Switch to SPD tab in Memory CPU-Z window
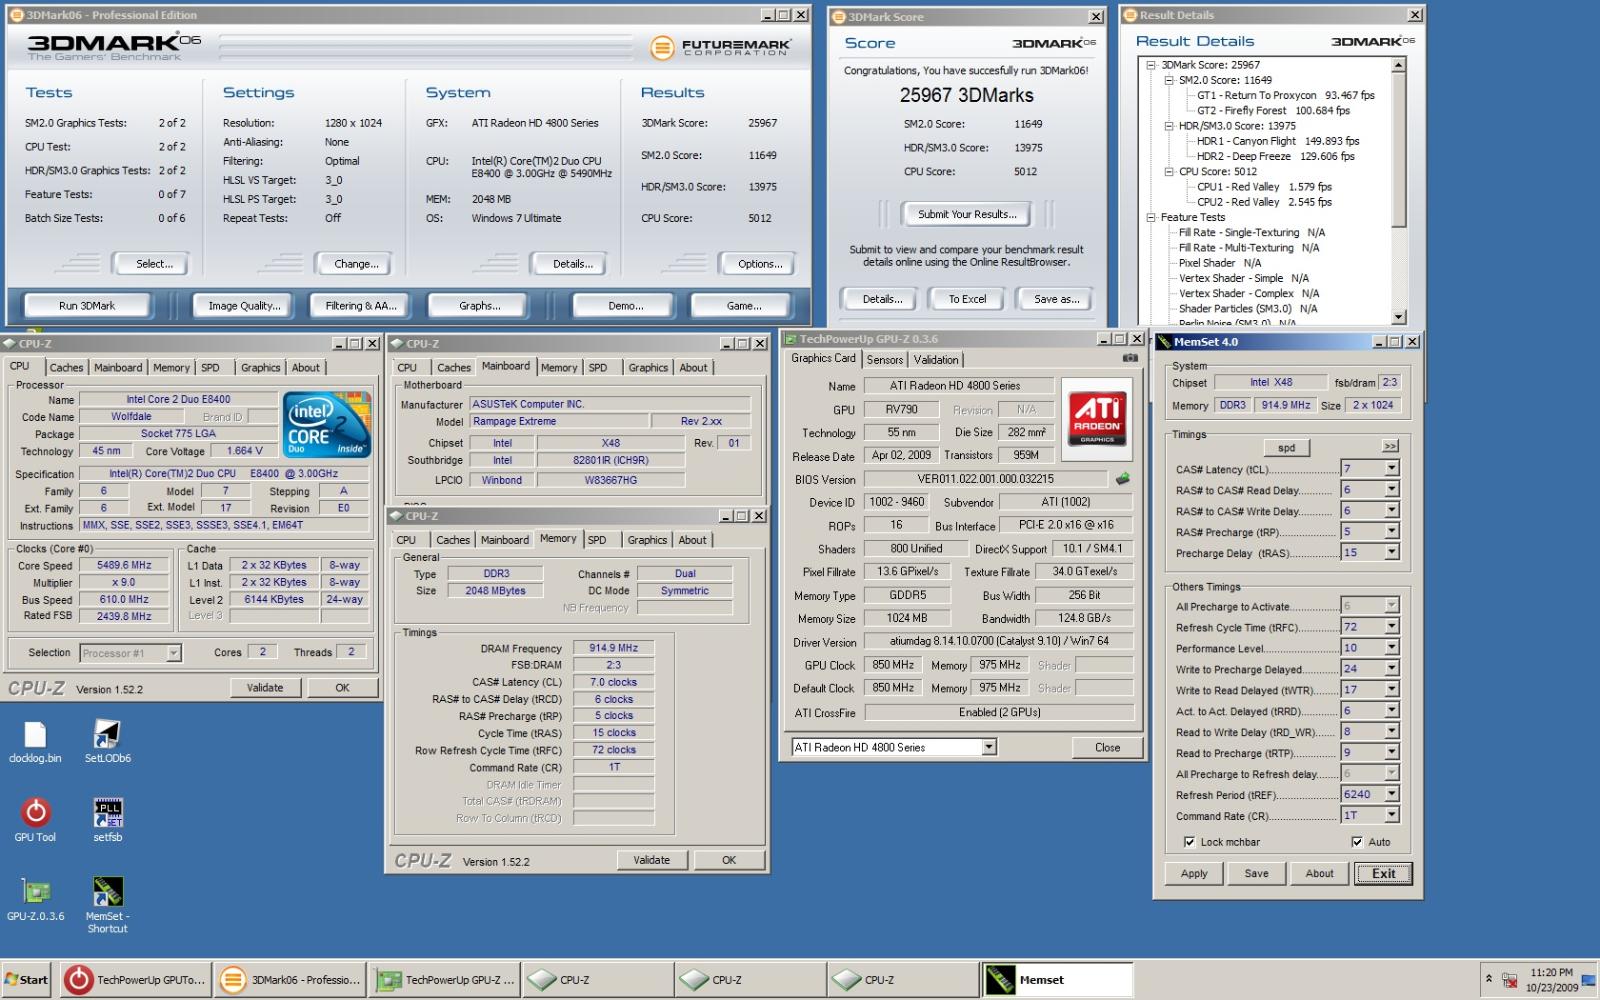The width and height of the screenshot is (1600, 1000). click(597, 540)
